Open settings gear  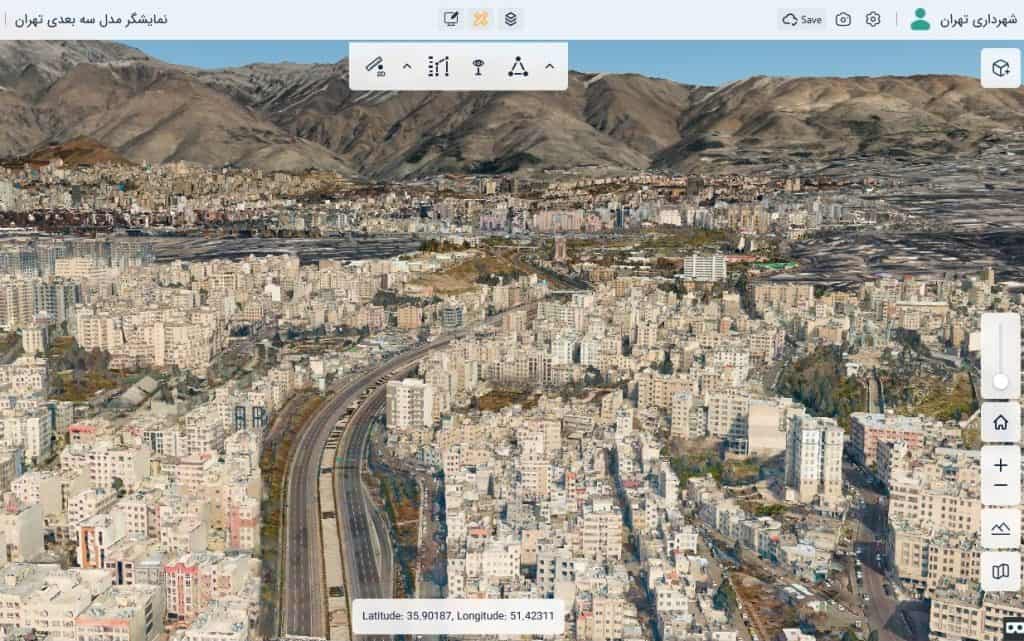873,19
